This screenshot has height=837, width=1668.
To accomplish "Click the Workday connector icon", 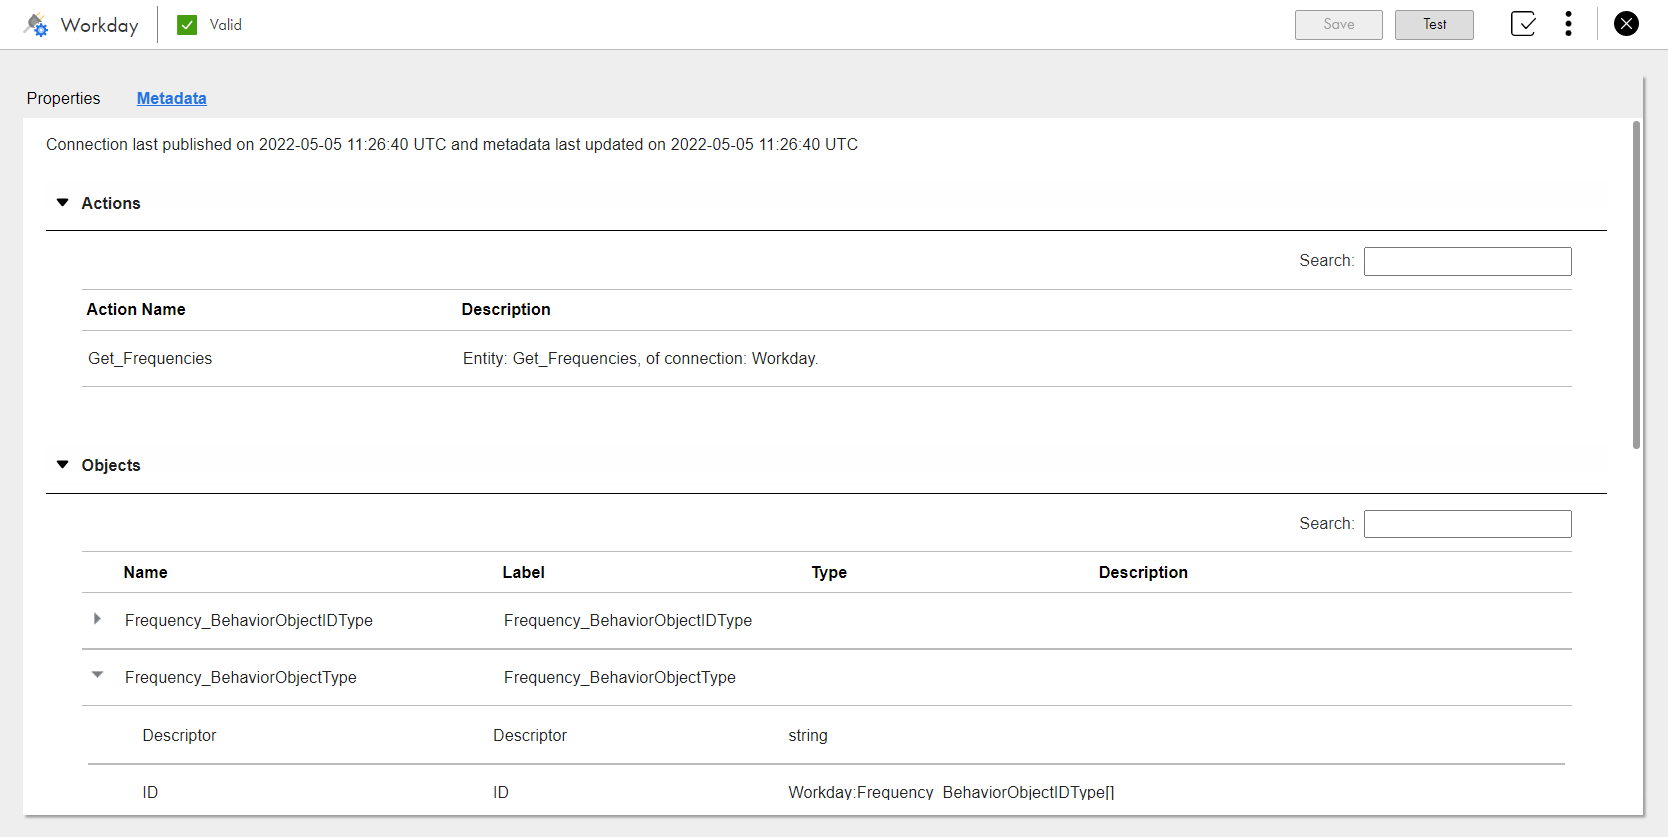I will pos(36,25).
